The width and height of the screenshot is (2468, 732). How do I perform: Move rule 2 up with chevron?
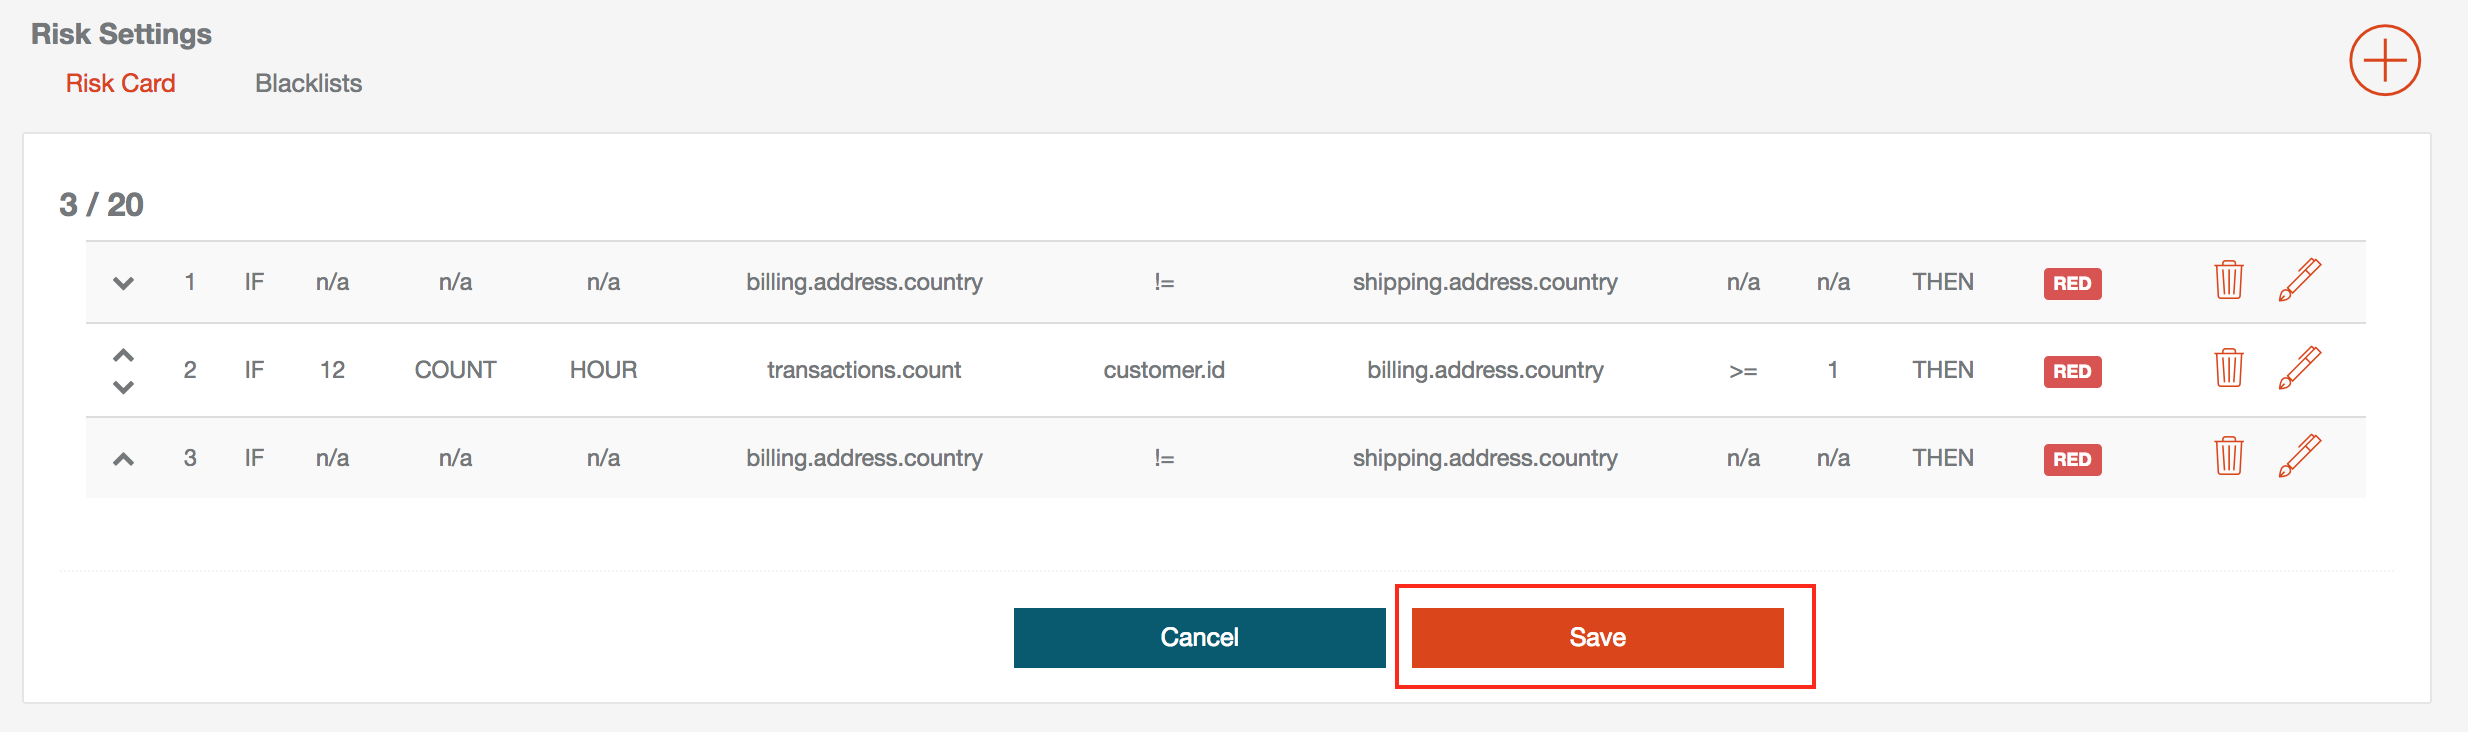click(x=123, y=355)
